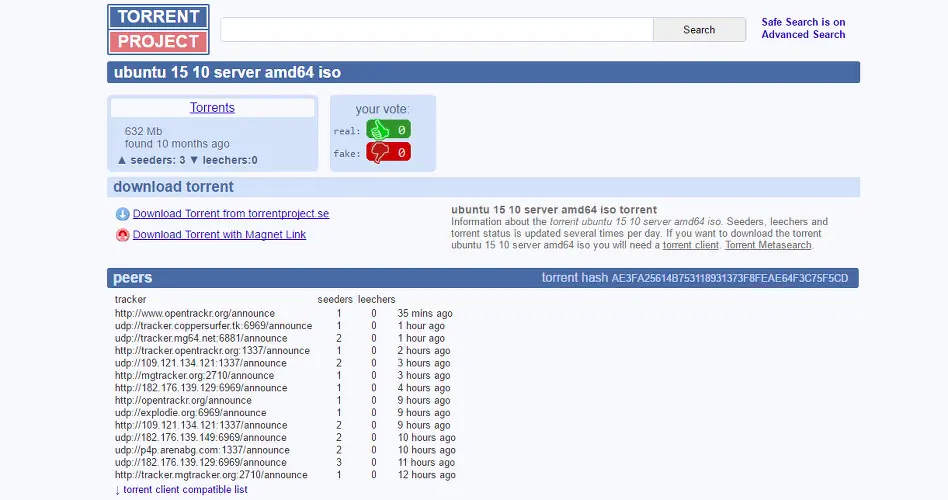The image size is (948, 500).
Task: Click the 4 hours ago timestamp
Action: tap(423, 388)
